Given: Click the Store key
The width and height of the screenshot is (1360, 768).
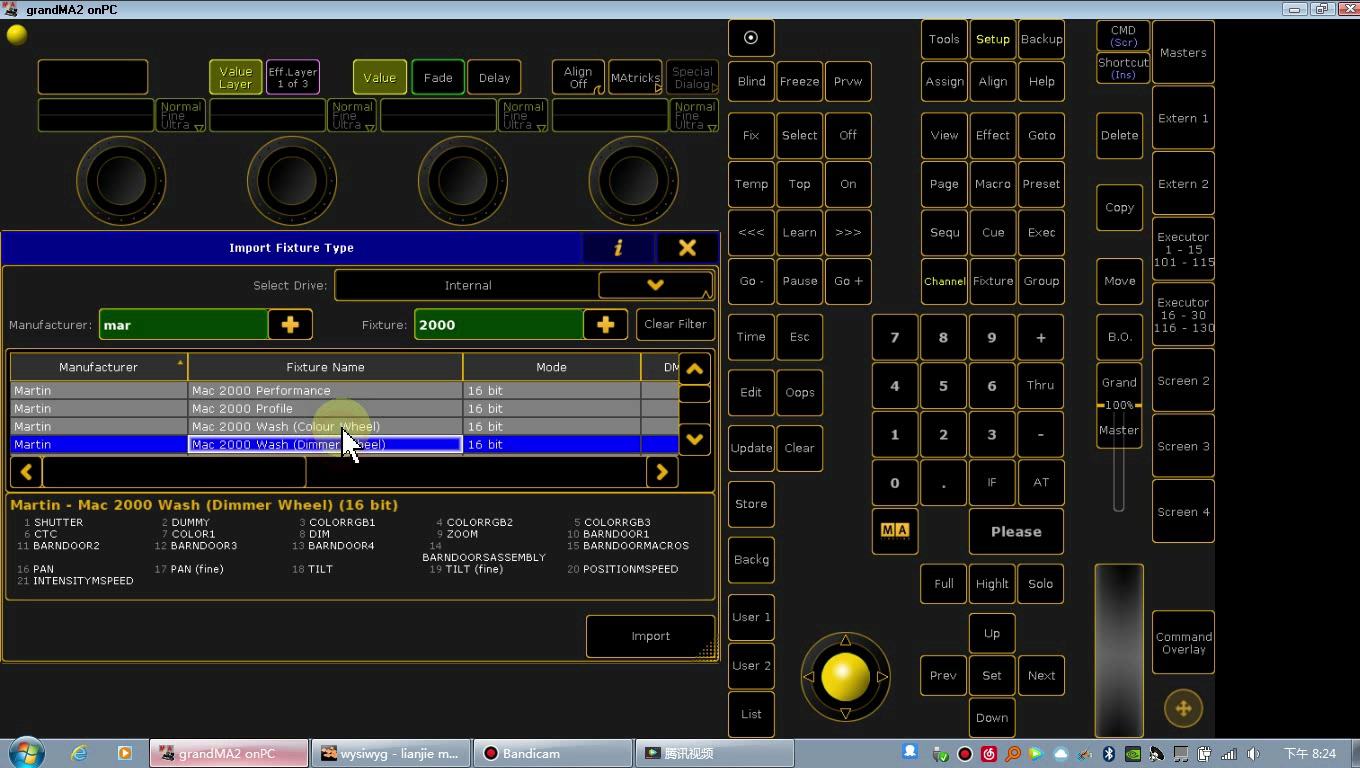Looking at the screenshot, I should (751, 504).
